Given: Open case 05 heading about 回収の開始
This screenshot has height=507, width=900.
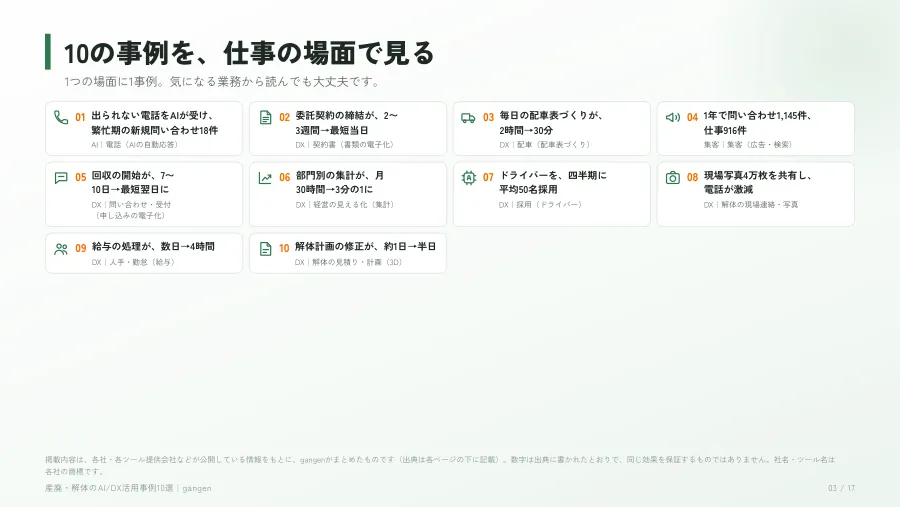Looking at the screenshot, I should pyautogui.click(x=133, y=182).
